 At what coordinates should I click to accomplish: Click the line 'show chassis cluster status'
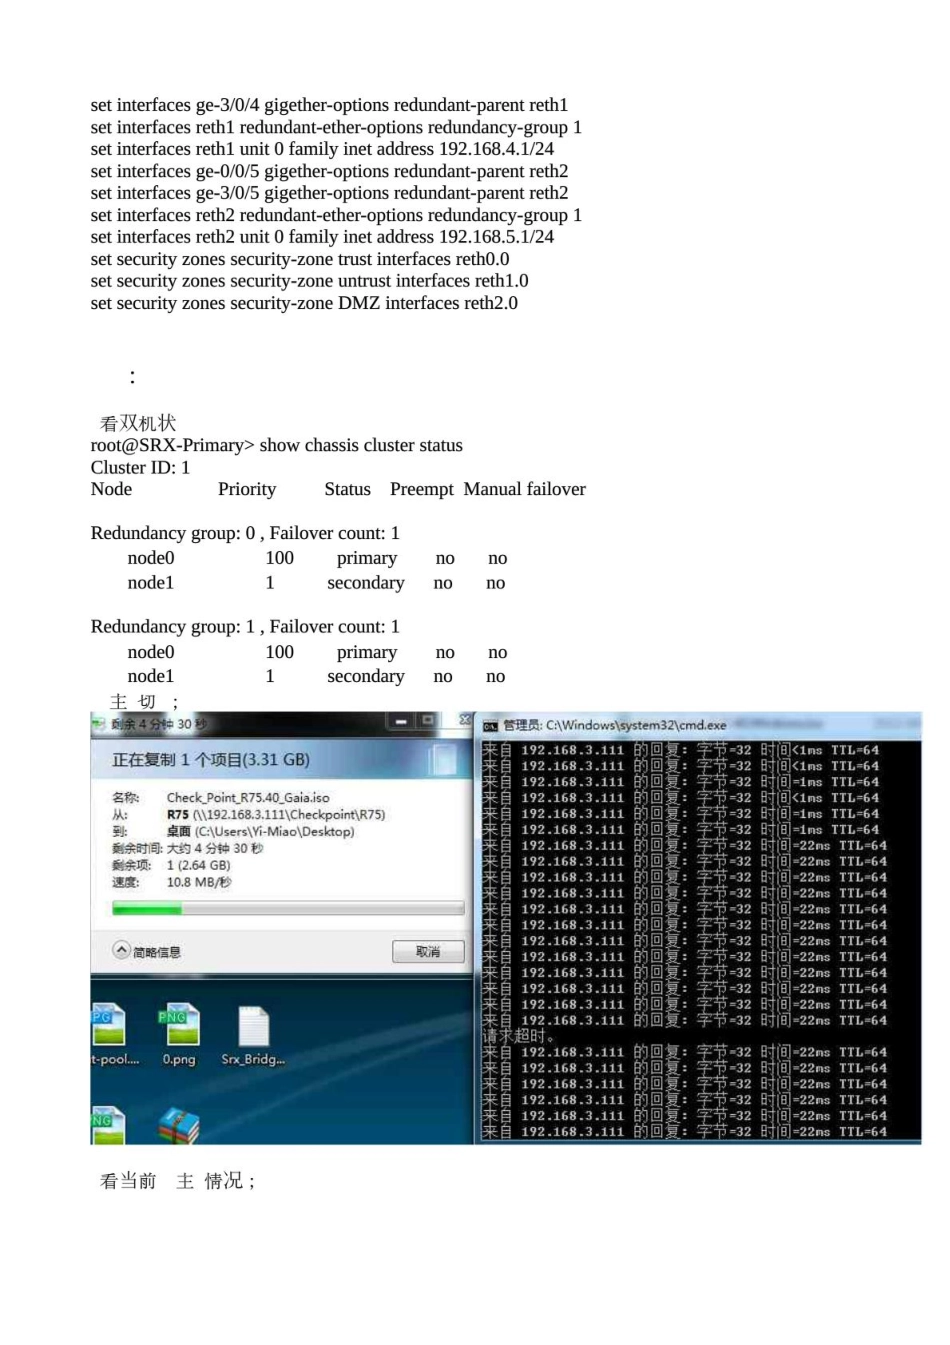coord(277,445)
